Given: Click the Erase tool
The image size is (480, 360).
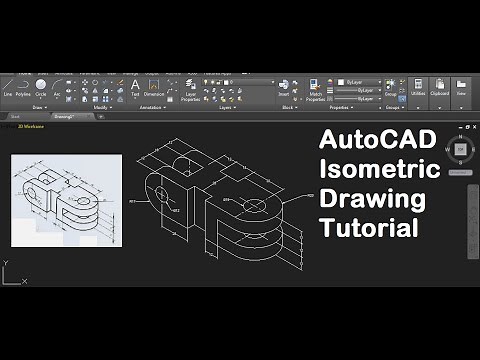Looking at the screenshot, I should pyautogui.click(x=120, y=82).
